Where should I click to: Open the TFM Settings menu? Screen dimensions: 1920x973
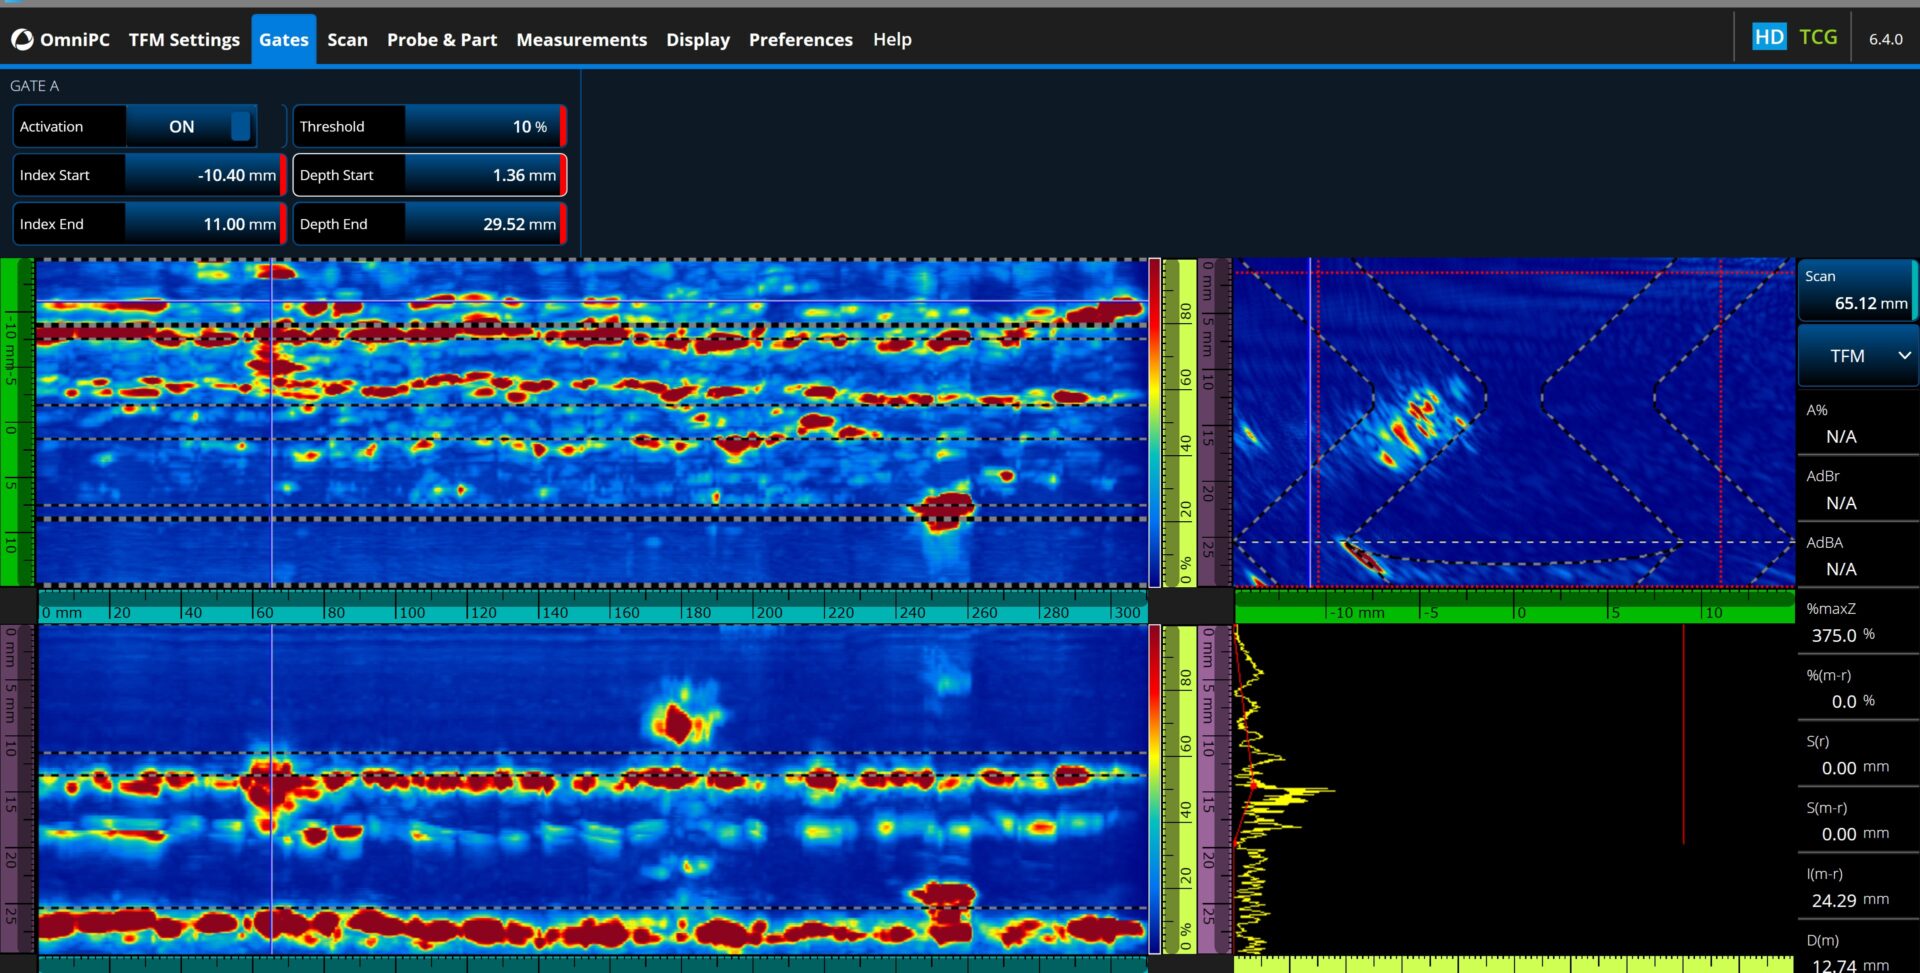[184, 40]
